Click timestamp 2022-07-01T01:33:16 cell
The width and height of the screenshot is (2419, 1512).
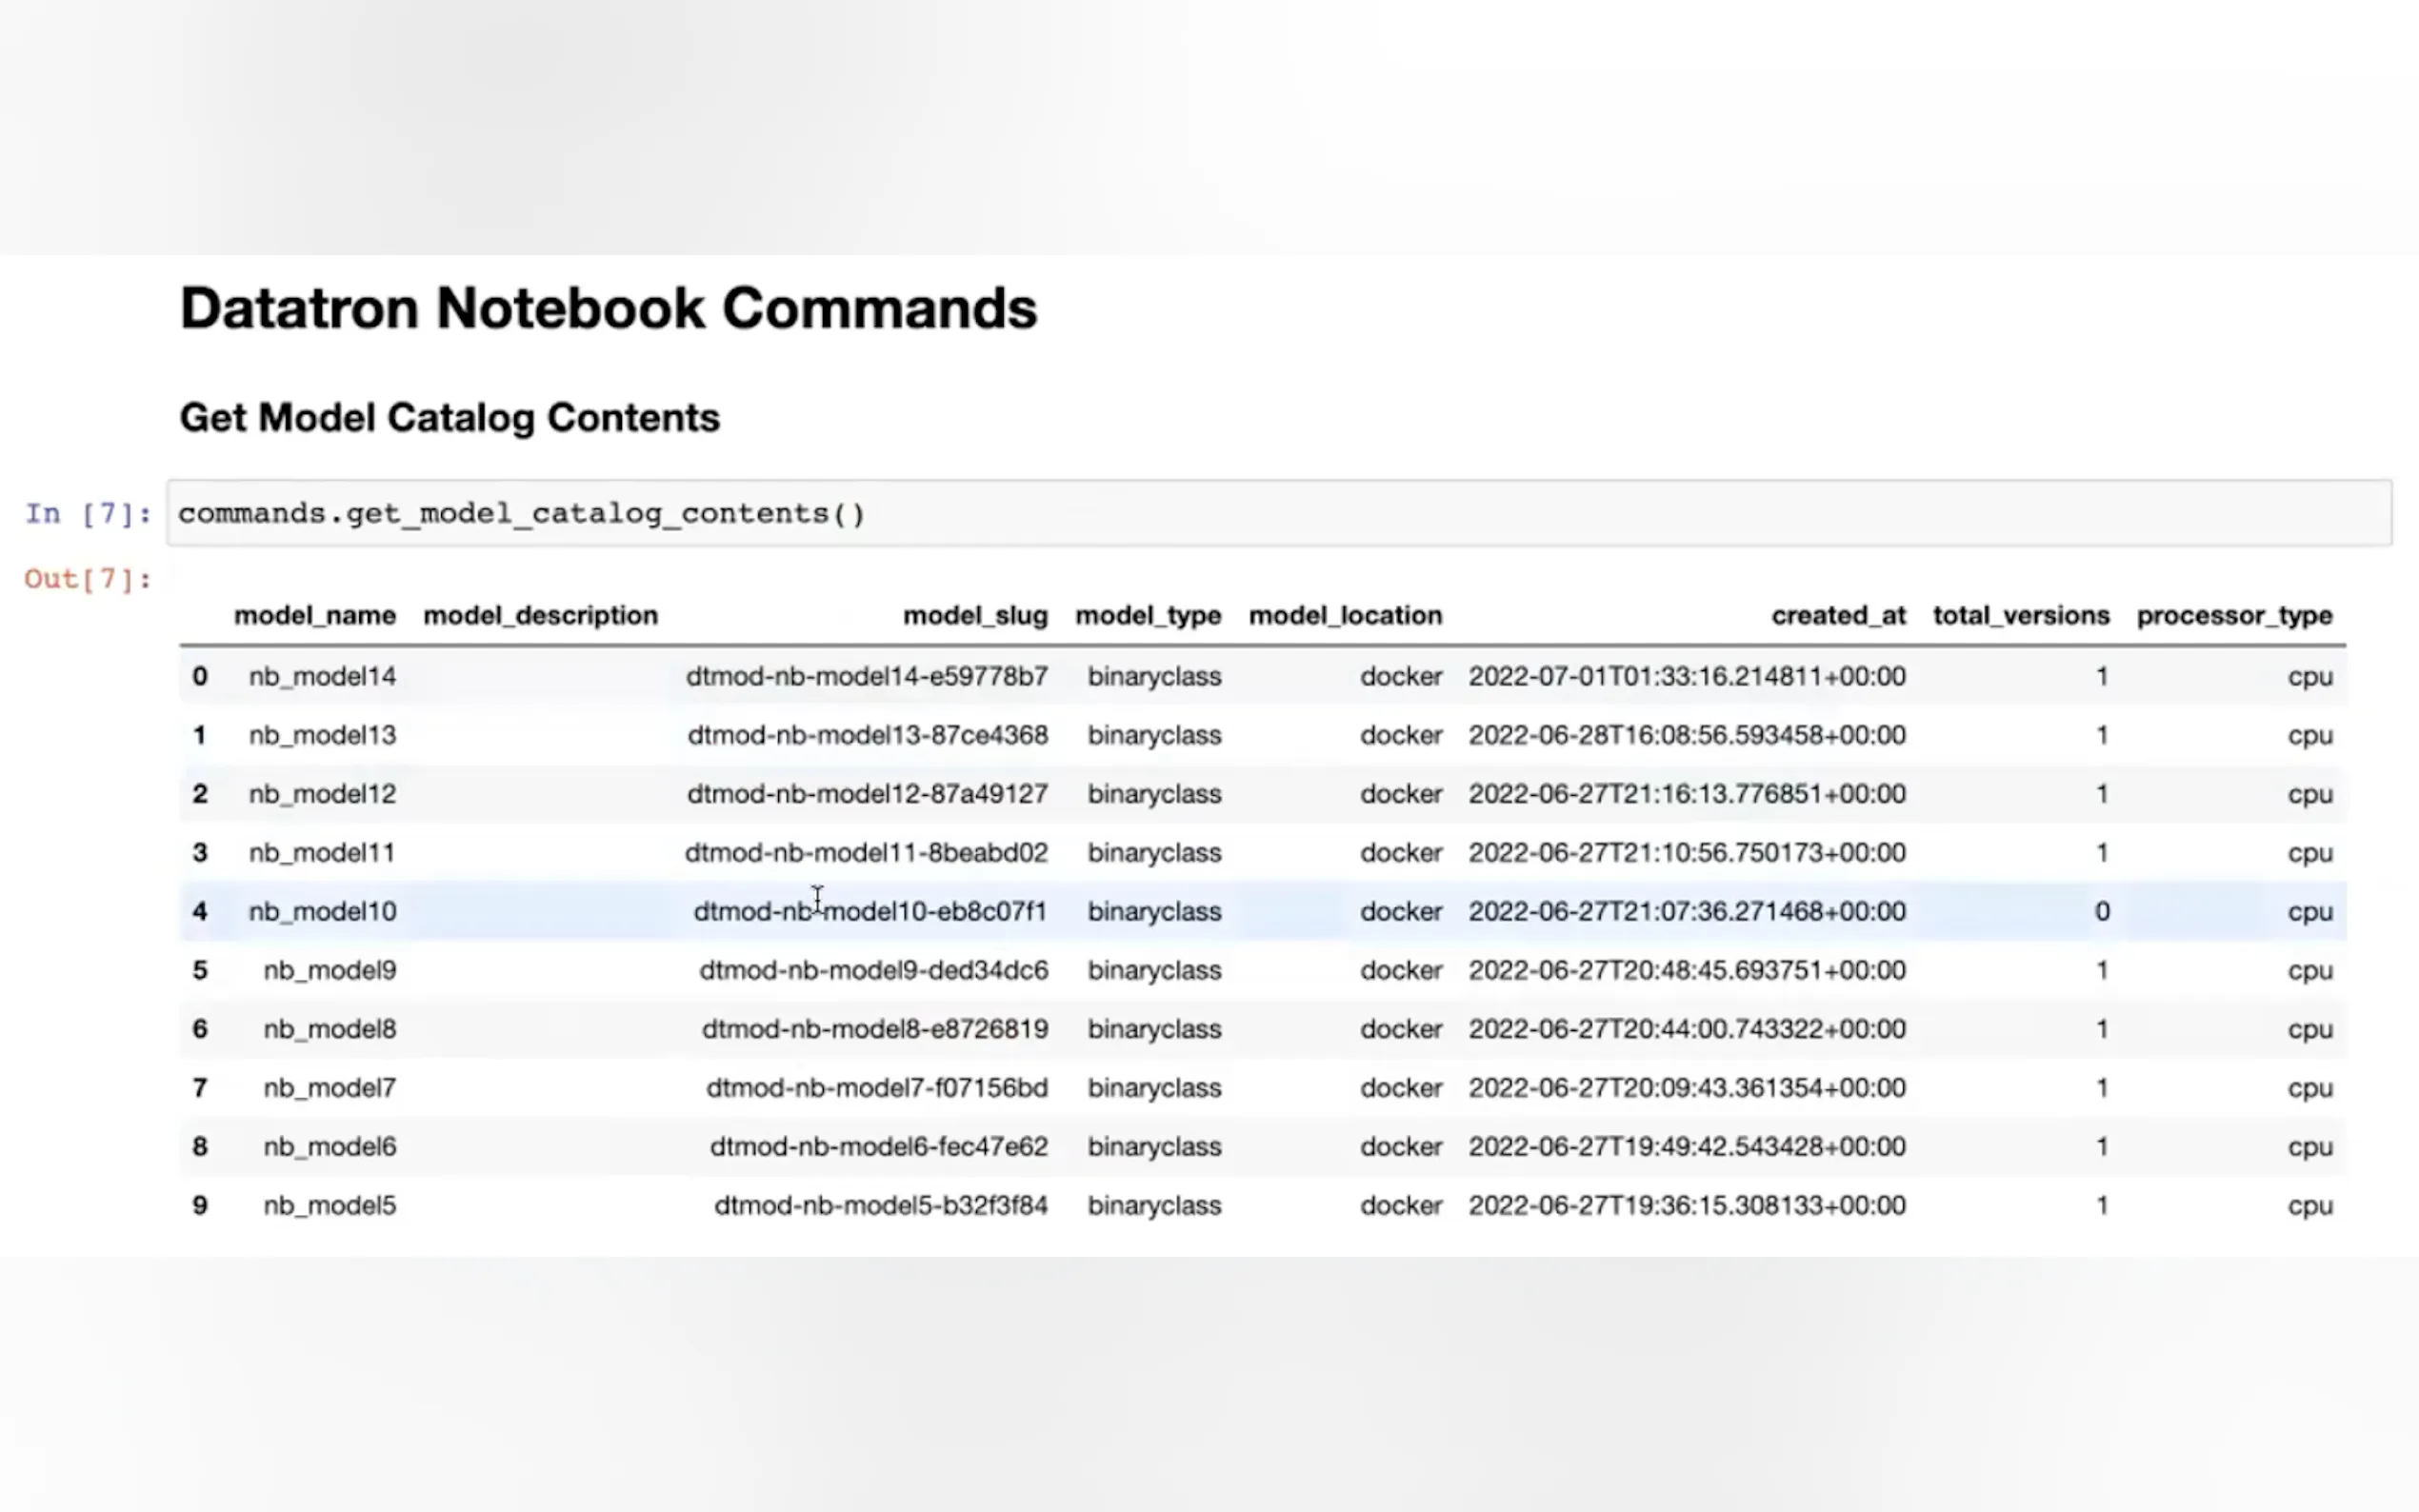pos(1686,676)
